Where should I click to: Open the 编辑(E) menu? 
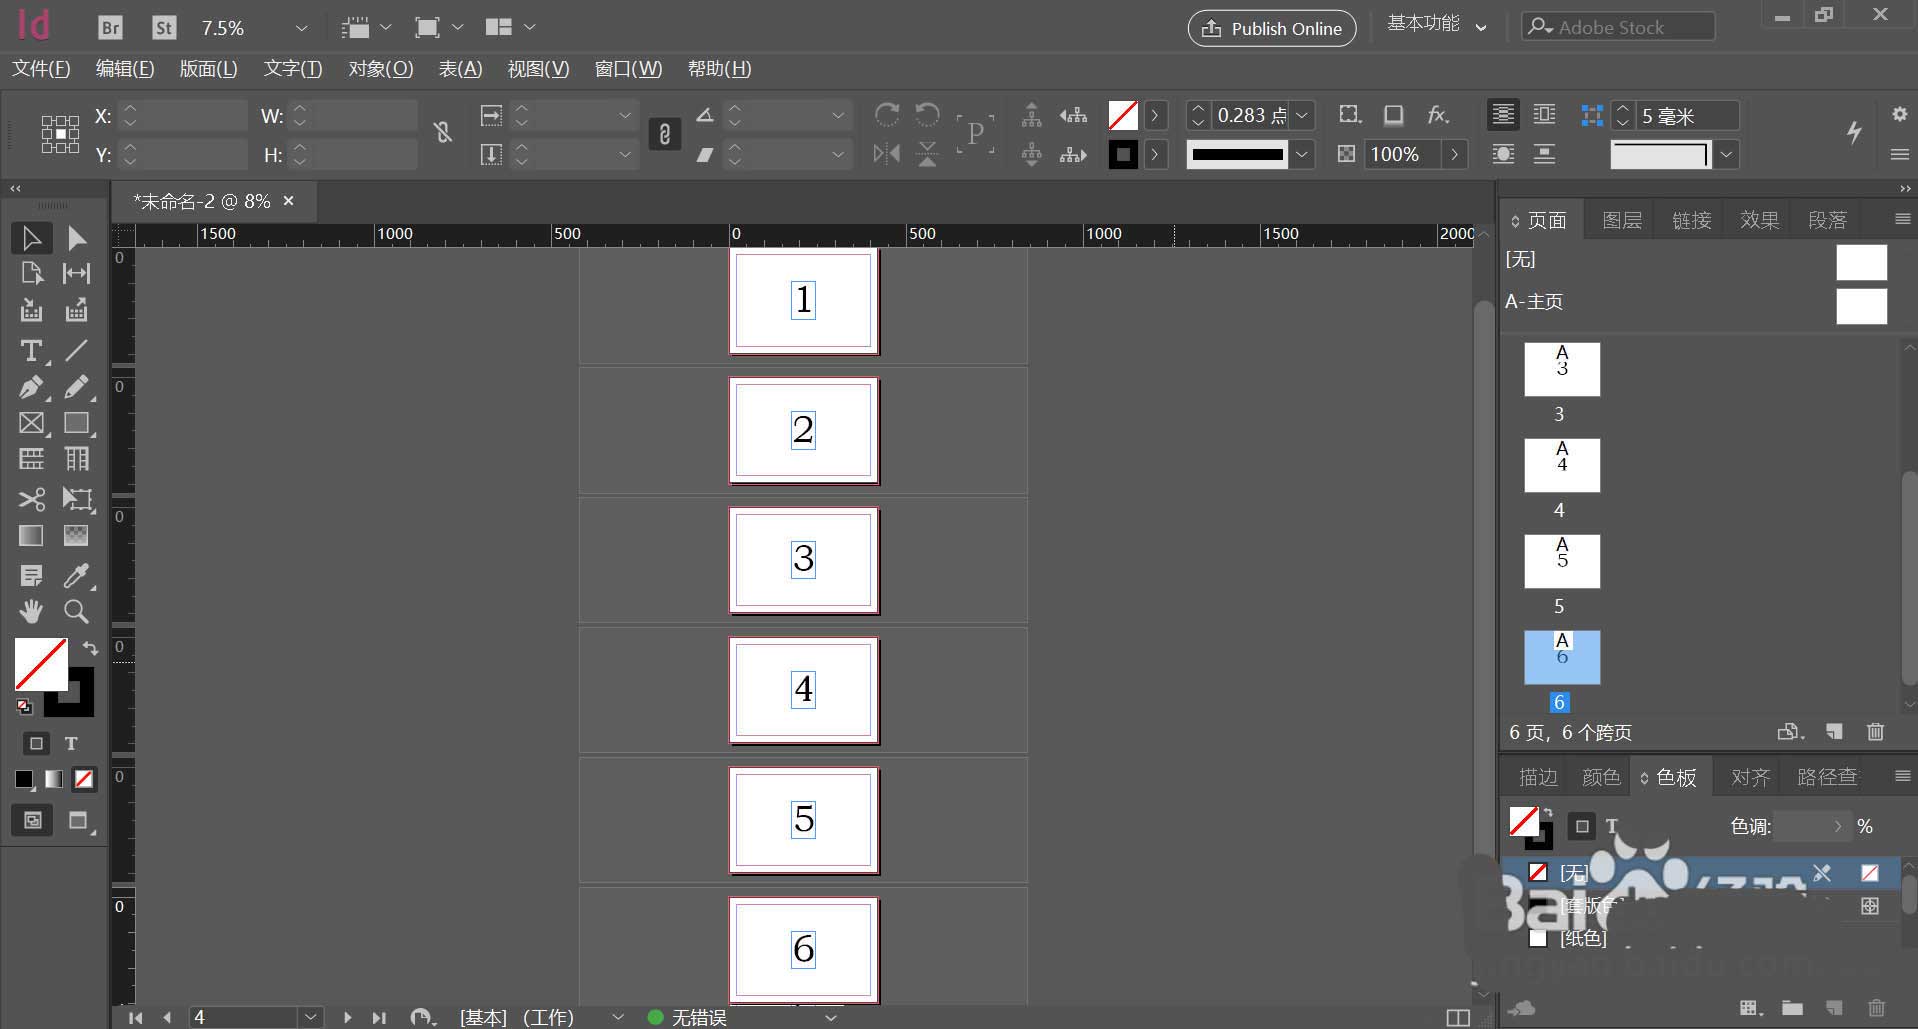click(x=125, y=69)
